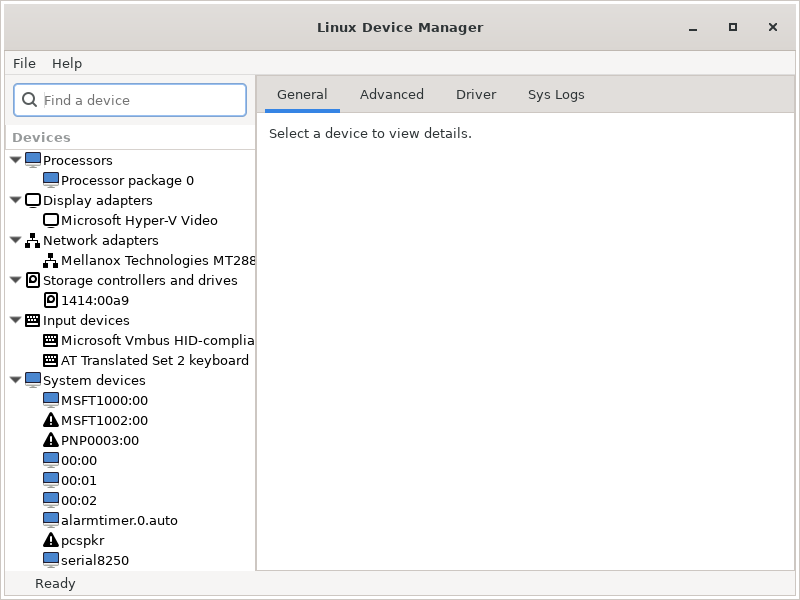Click the 00:02 device monitor icon

[51, 500]
